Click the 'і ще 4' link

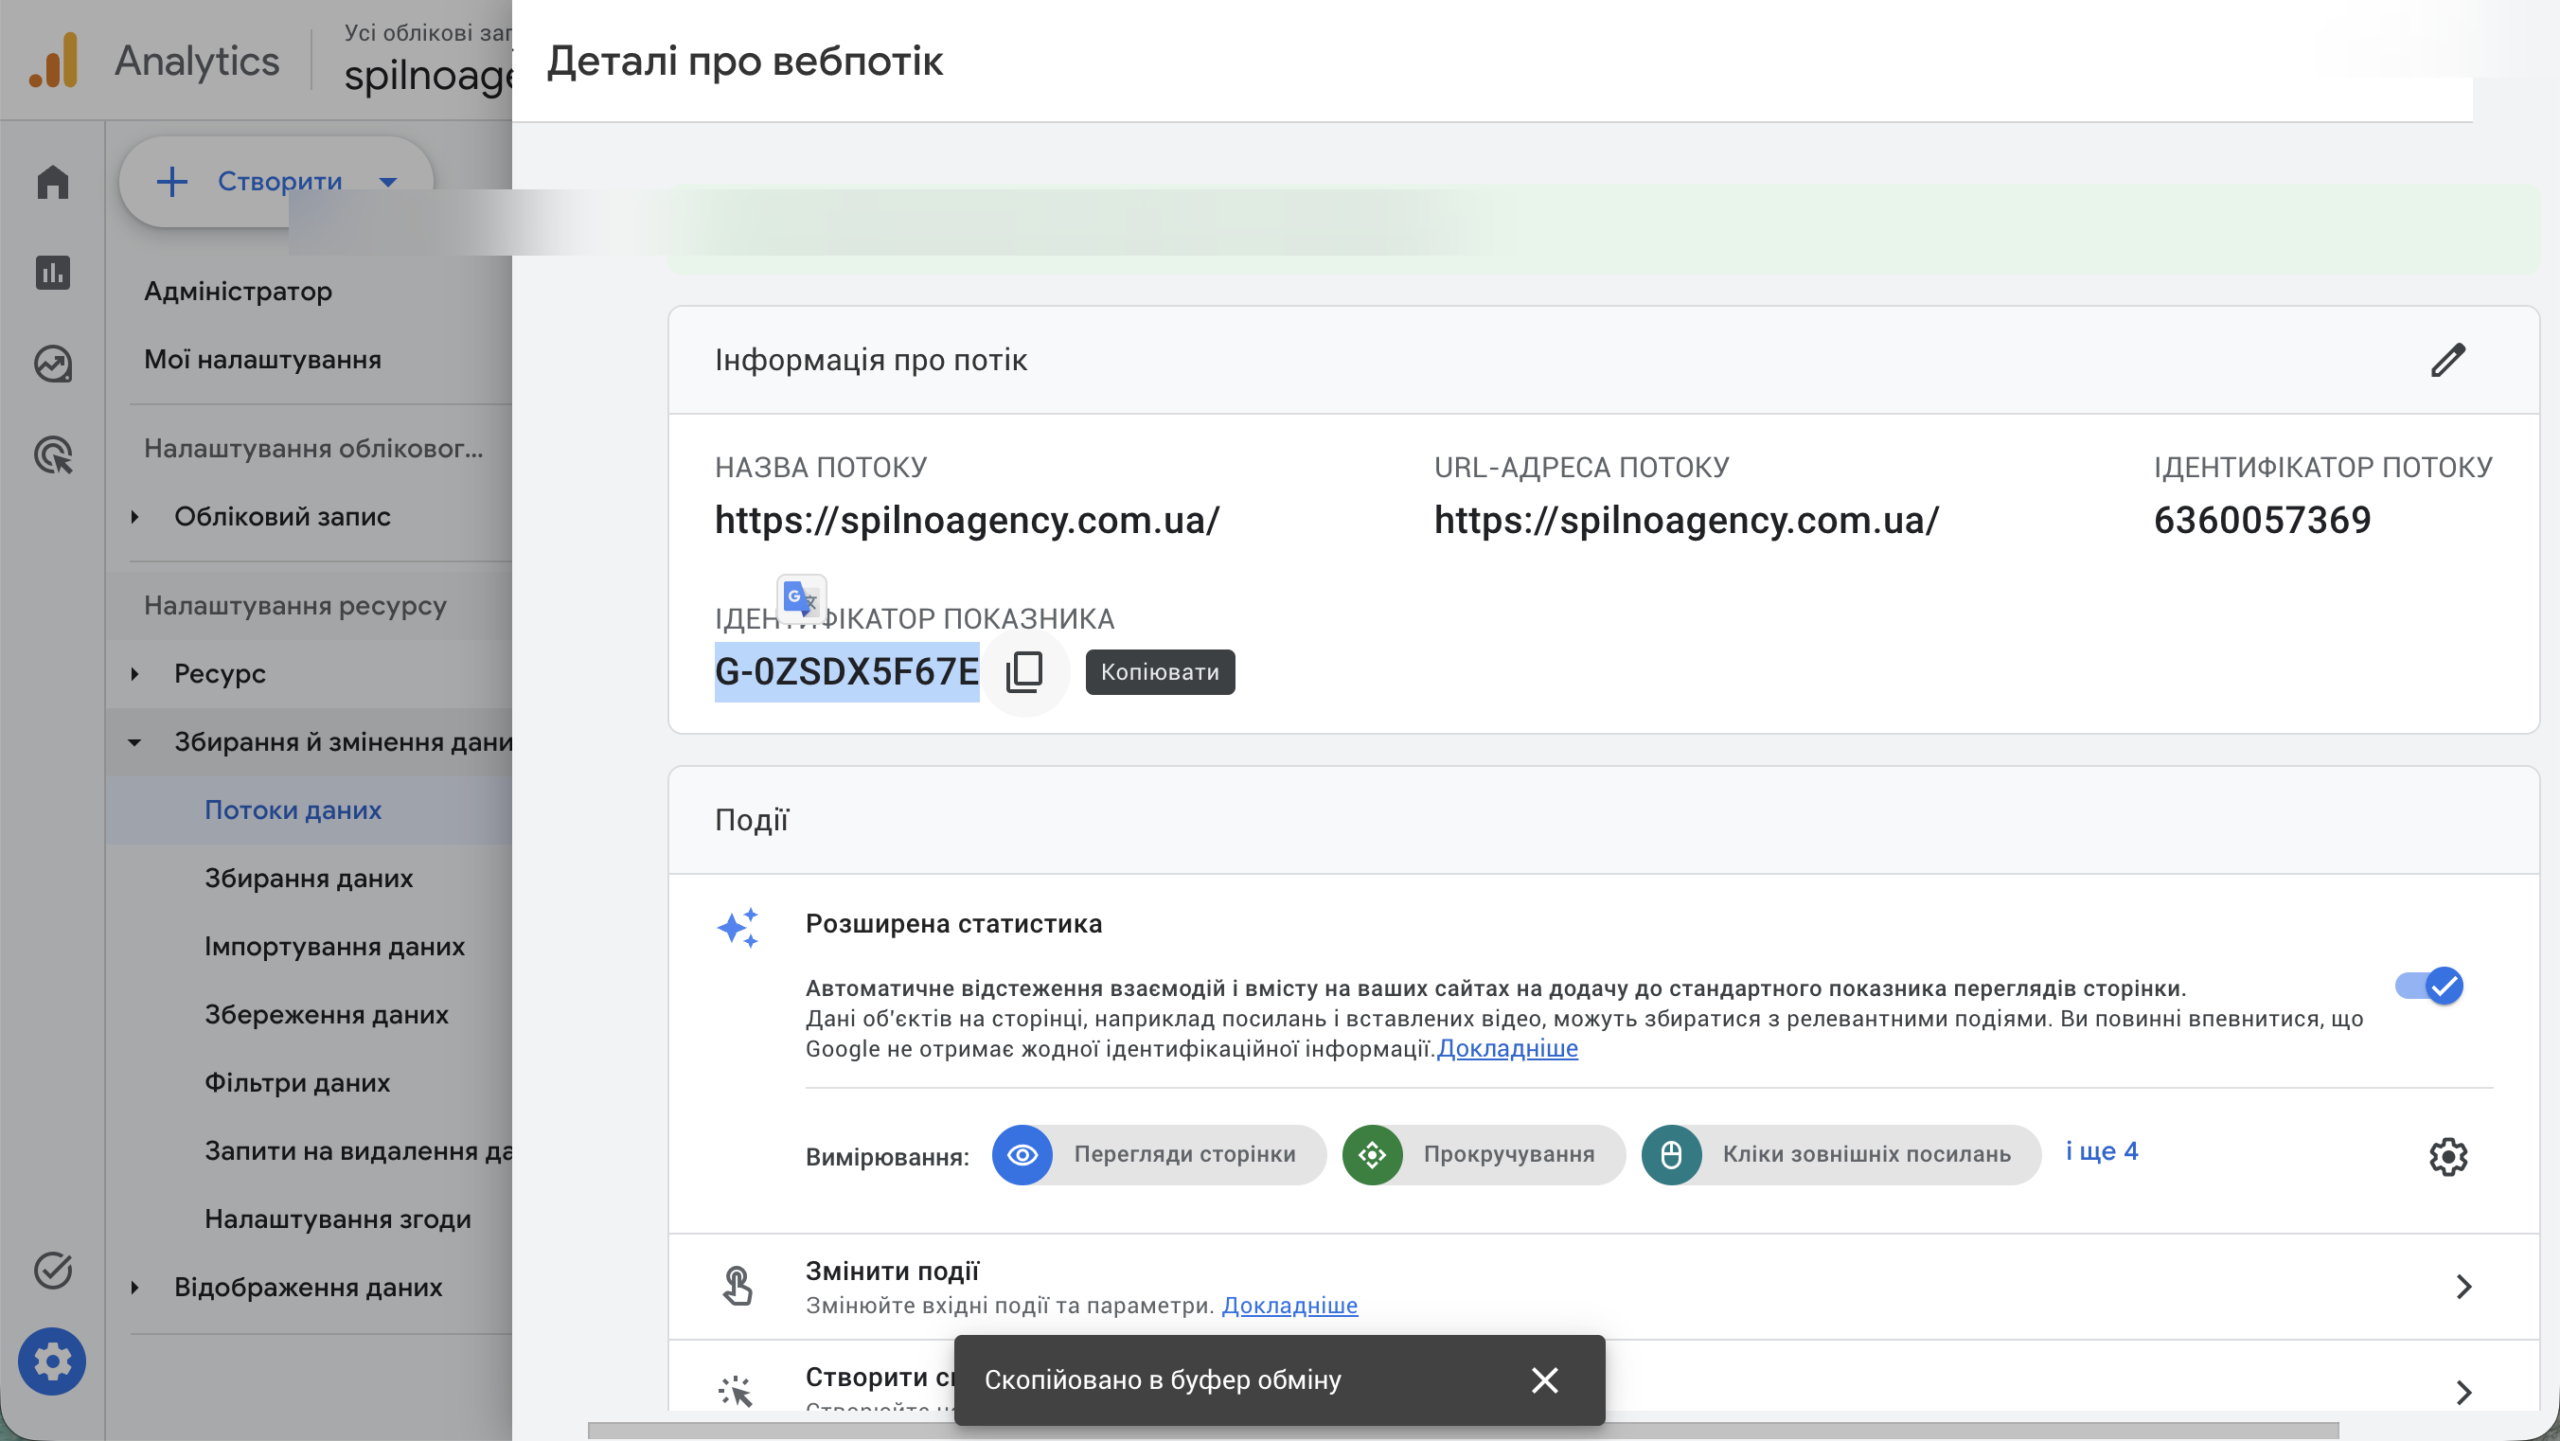[x=2102, y=1151]
